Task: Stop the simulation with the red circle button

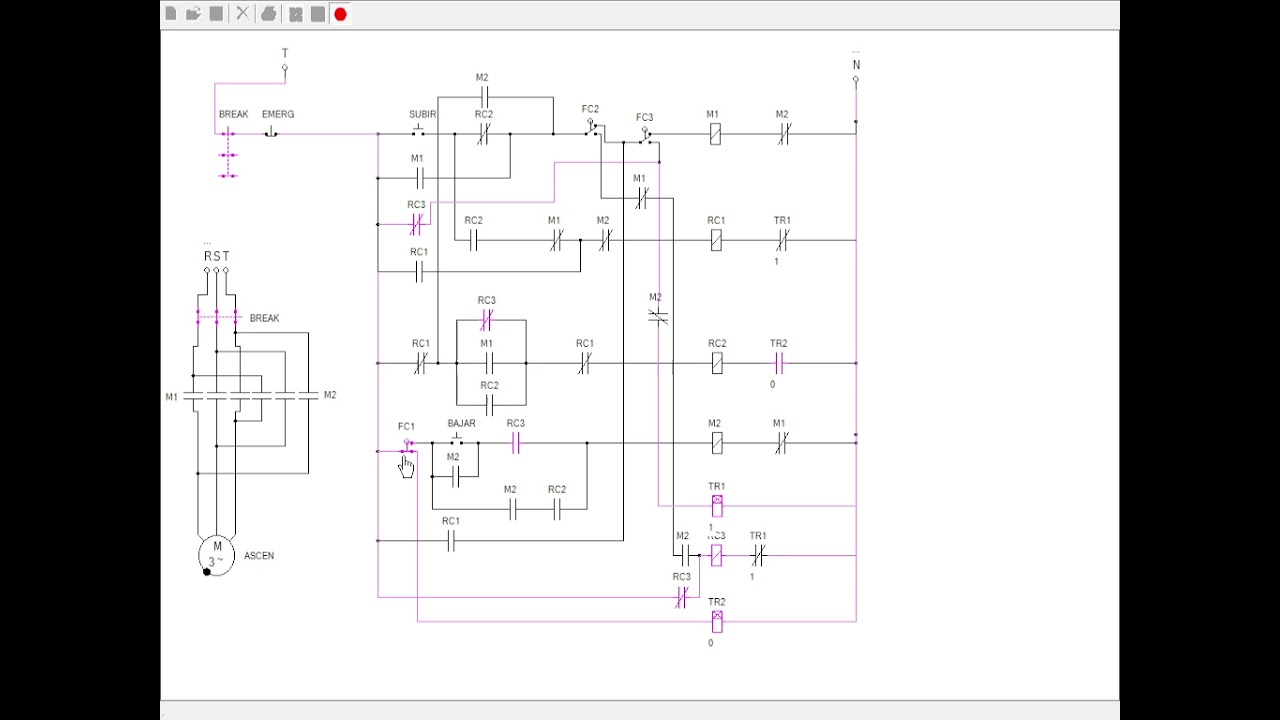Action: (340, 14)
